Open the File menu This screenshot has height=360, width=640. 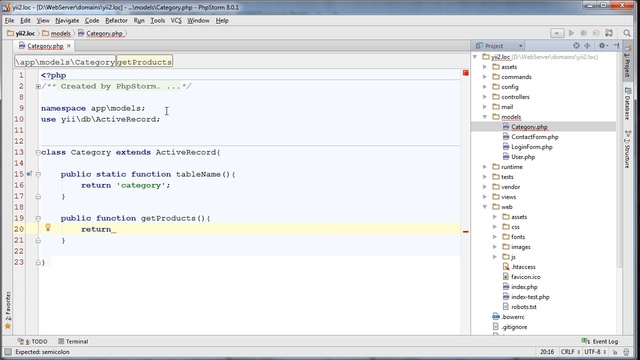9,20
